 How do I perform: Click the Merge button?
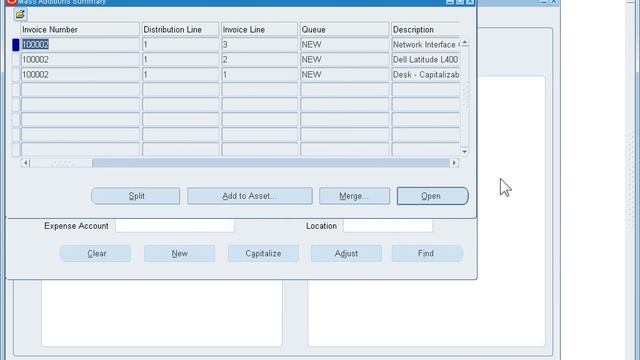[354, 196]
